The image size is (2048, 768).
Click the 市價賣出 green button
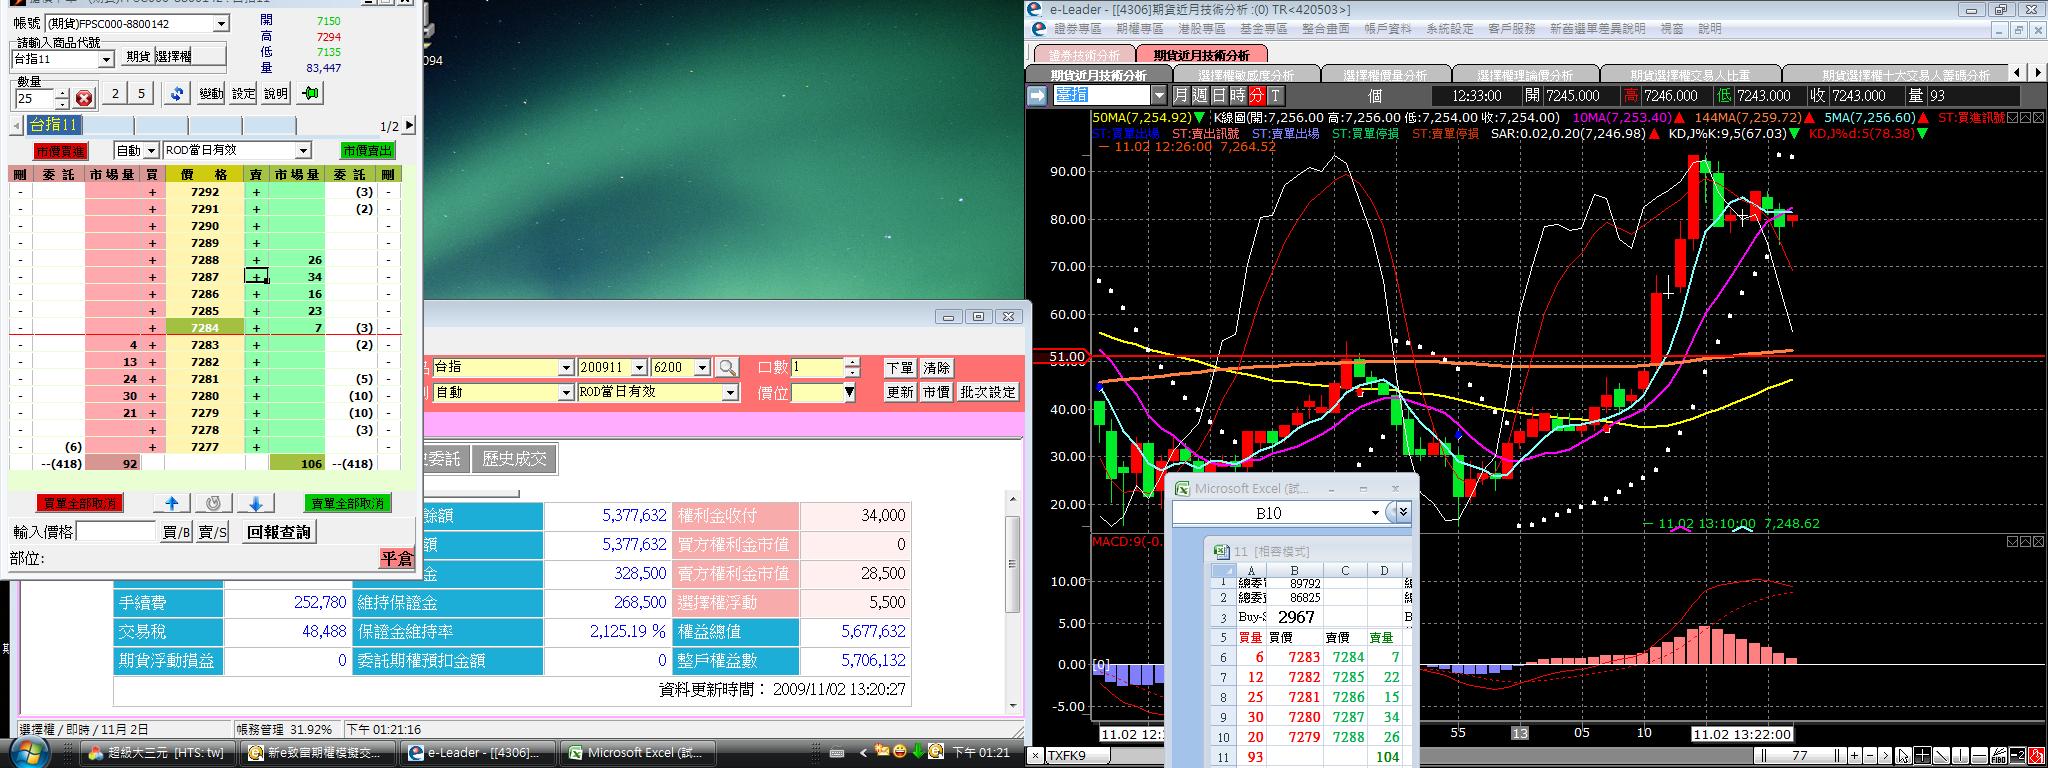point(367,151)
